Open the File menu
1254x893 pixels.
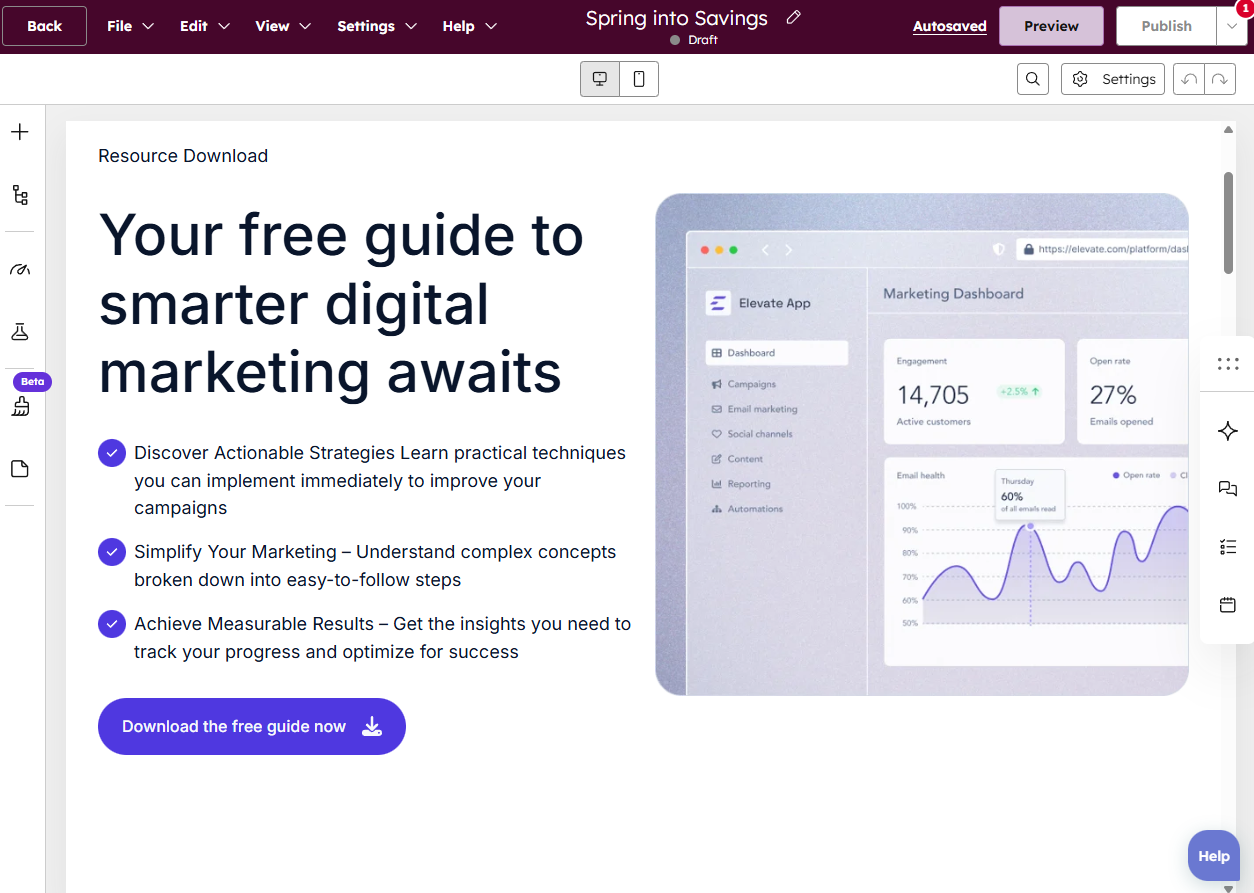coord(130,26)
